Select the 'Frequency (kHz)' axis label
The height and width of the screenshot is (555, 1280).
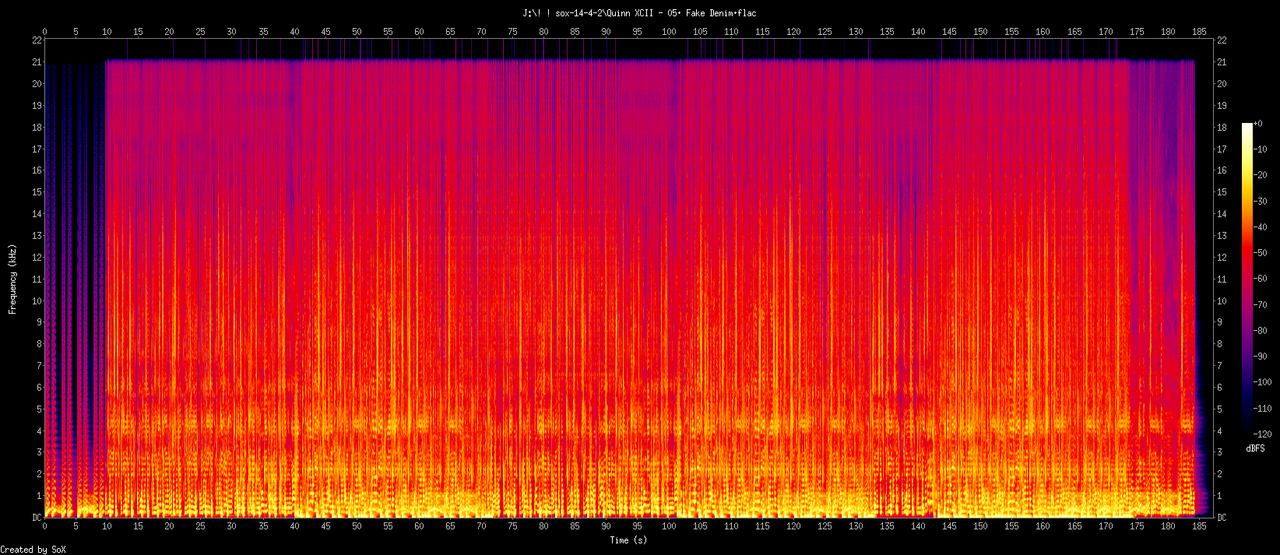pyautogui.click(x=13, y=278)
